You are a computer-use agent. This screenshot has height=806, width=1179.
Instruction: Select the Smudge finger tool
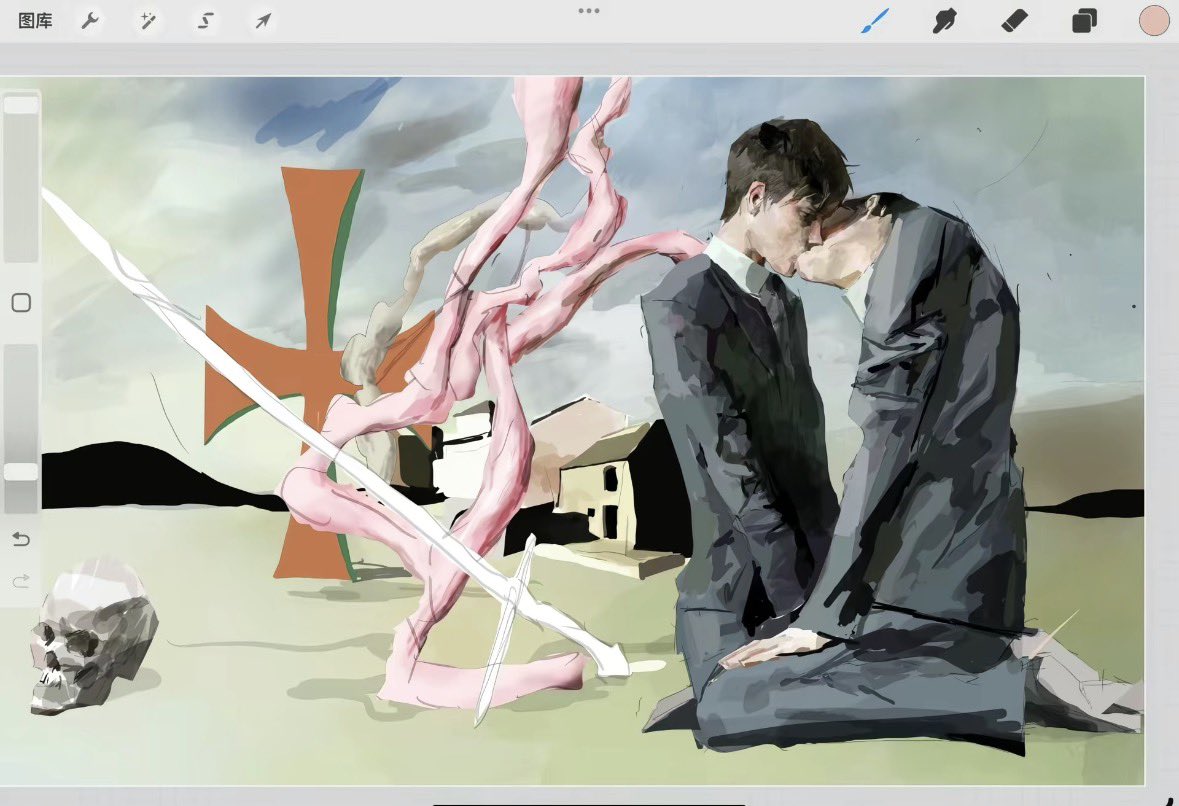point(944,21)
